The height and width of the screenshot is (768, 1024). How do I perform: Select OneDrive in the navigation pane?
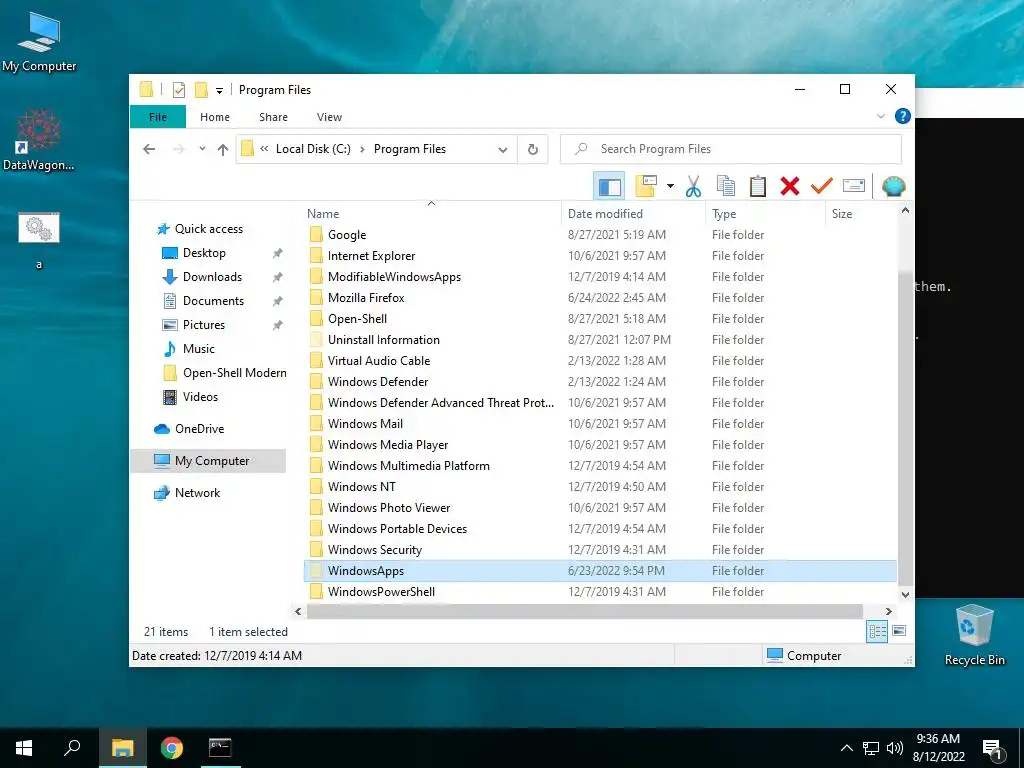click(199, 429)
